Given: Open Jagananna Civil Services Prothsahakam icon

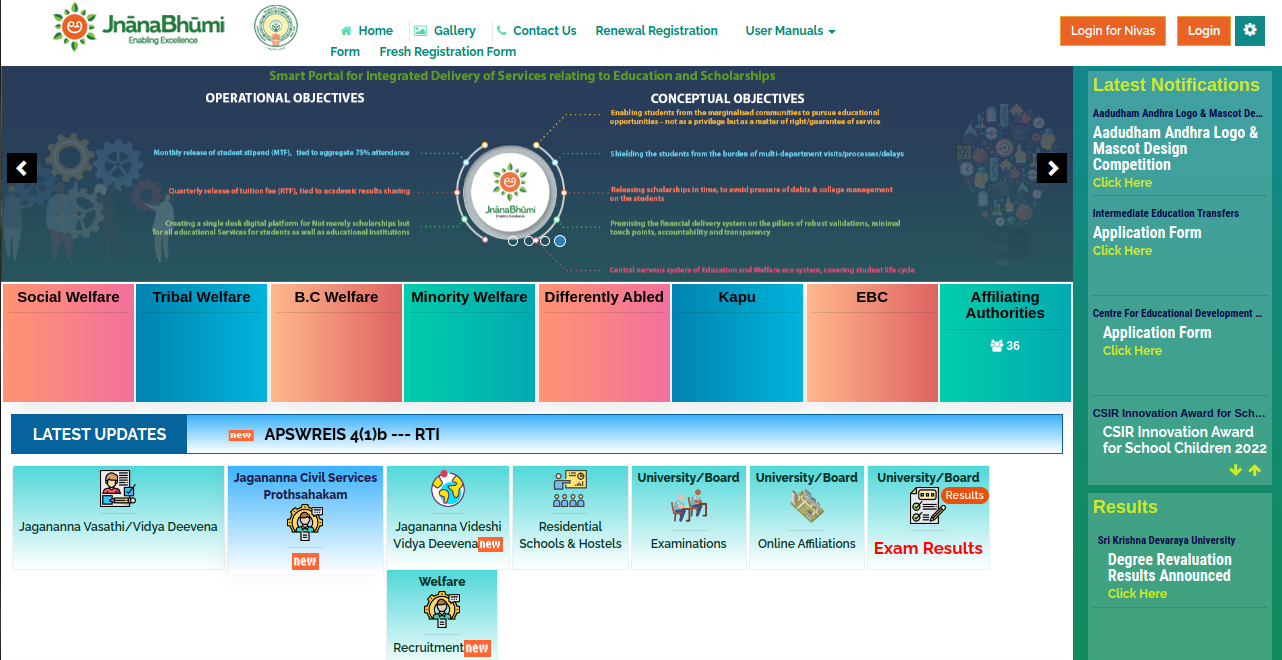Looking at the screenshot, I should 305,522.
